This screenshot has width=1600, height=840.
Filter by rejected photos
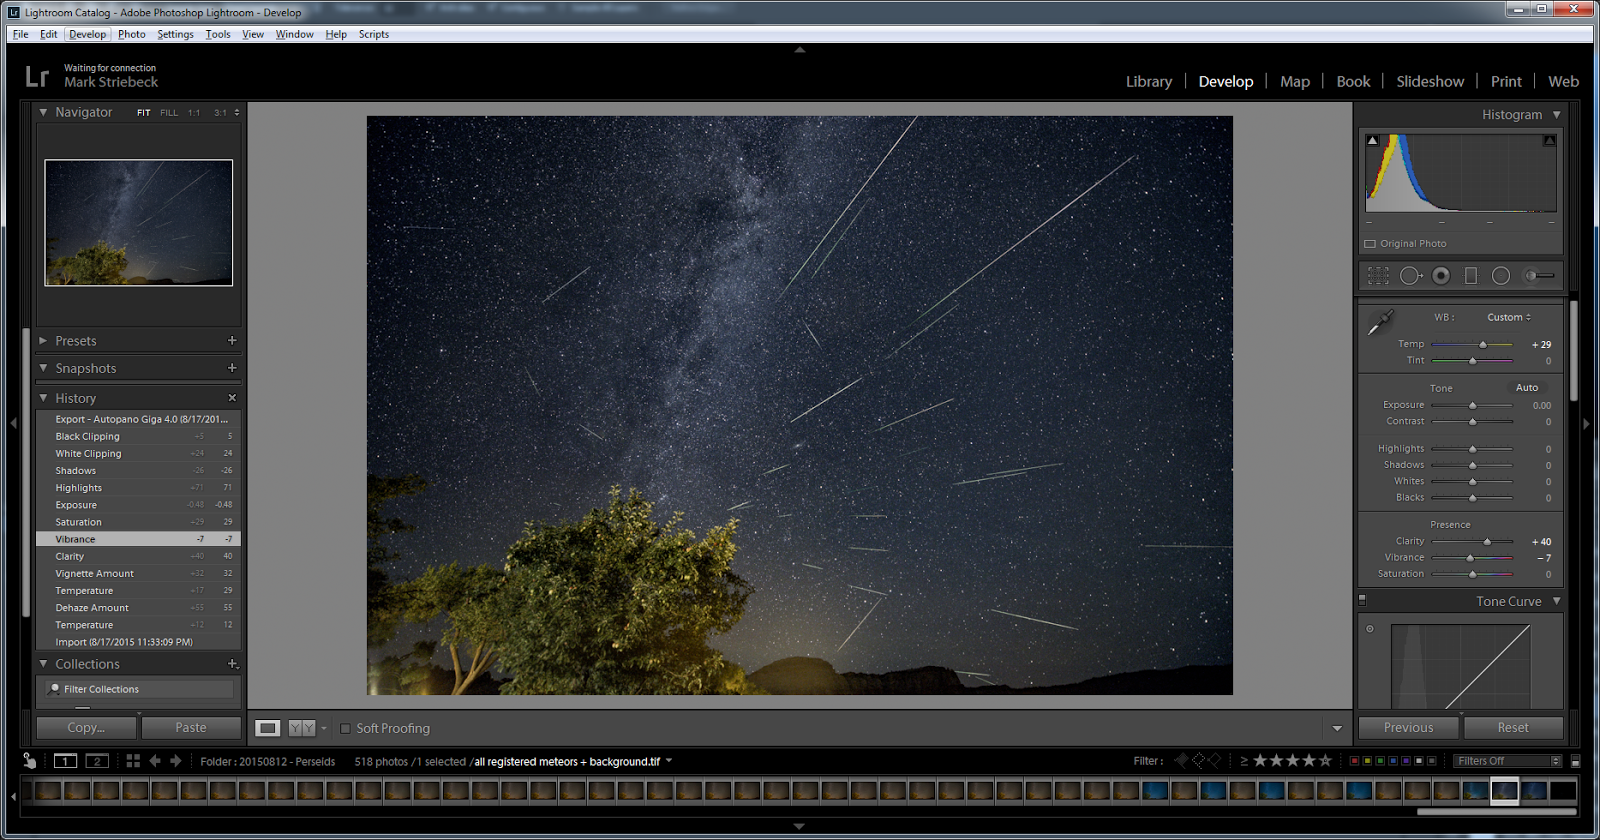coord(1215,761)
